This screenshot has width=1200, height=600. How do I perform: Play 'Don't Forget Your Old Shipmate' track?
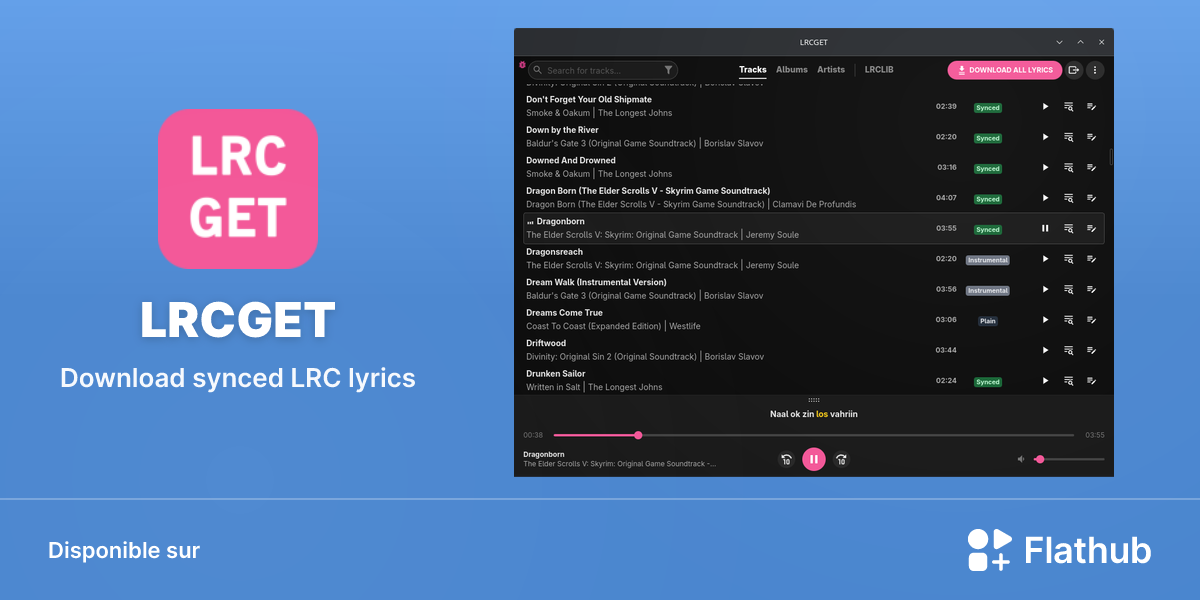tap(1045, 106)
